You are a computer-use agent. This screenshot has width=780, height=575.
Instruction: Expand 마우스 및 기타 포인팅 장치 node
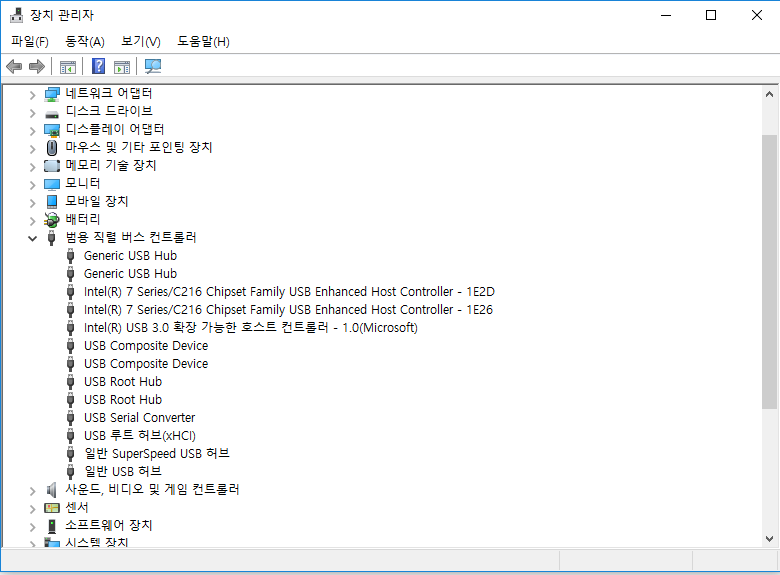32,149
